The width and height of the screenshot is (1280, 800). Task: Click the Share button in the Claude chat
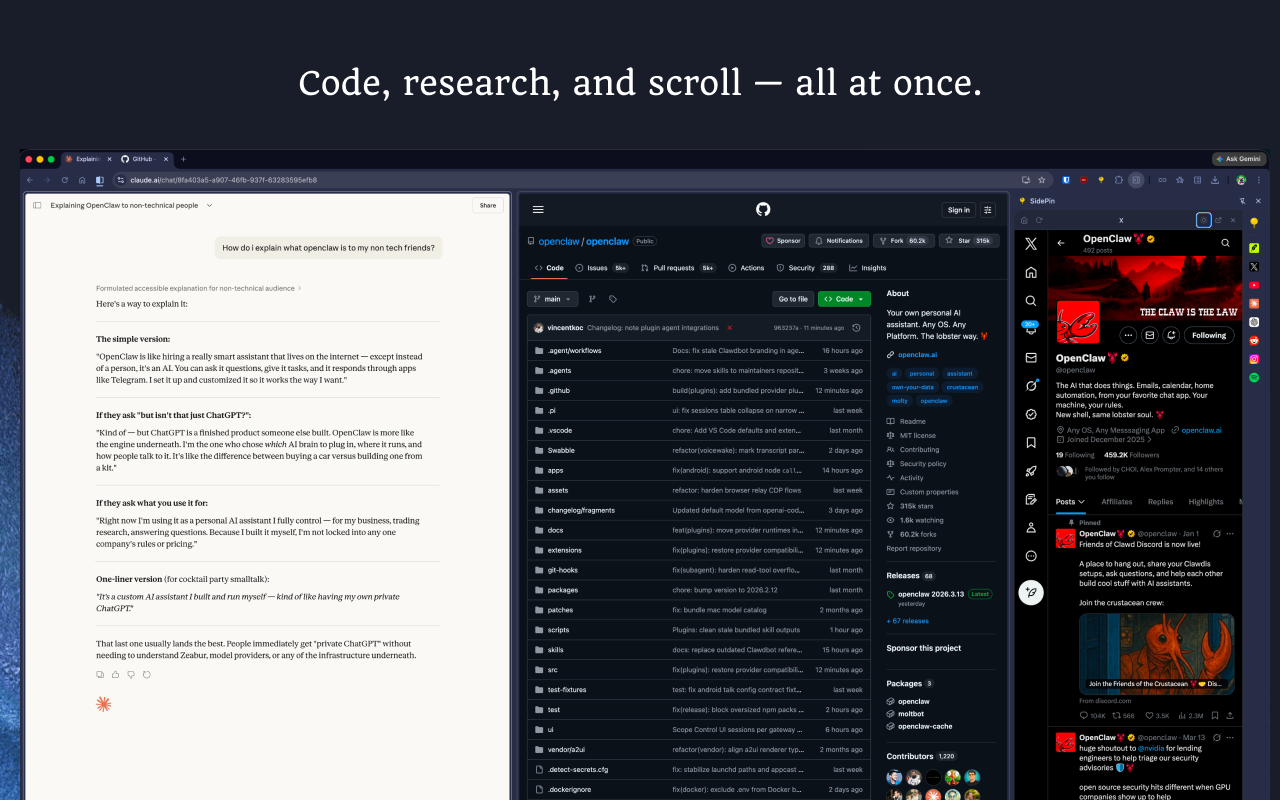coord(487,205)
